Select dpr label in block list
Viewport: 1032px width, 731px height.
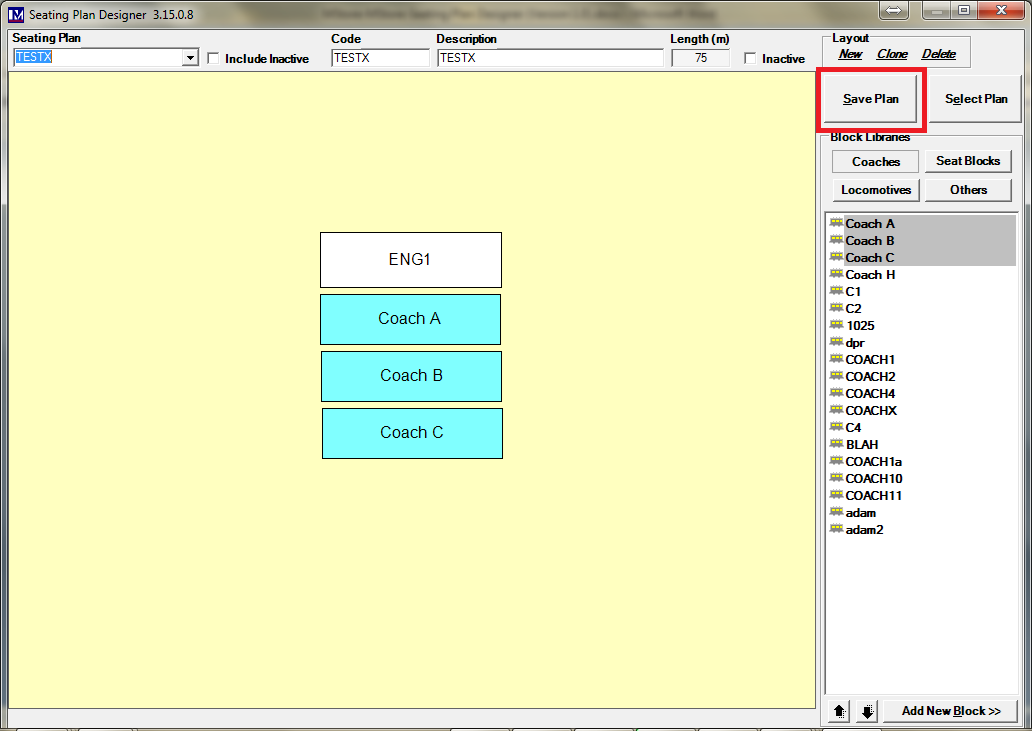click(854, 343)
